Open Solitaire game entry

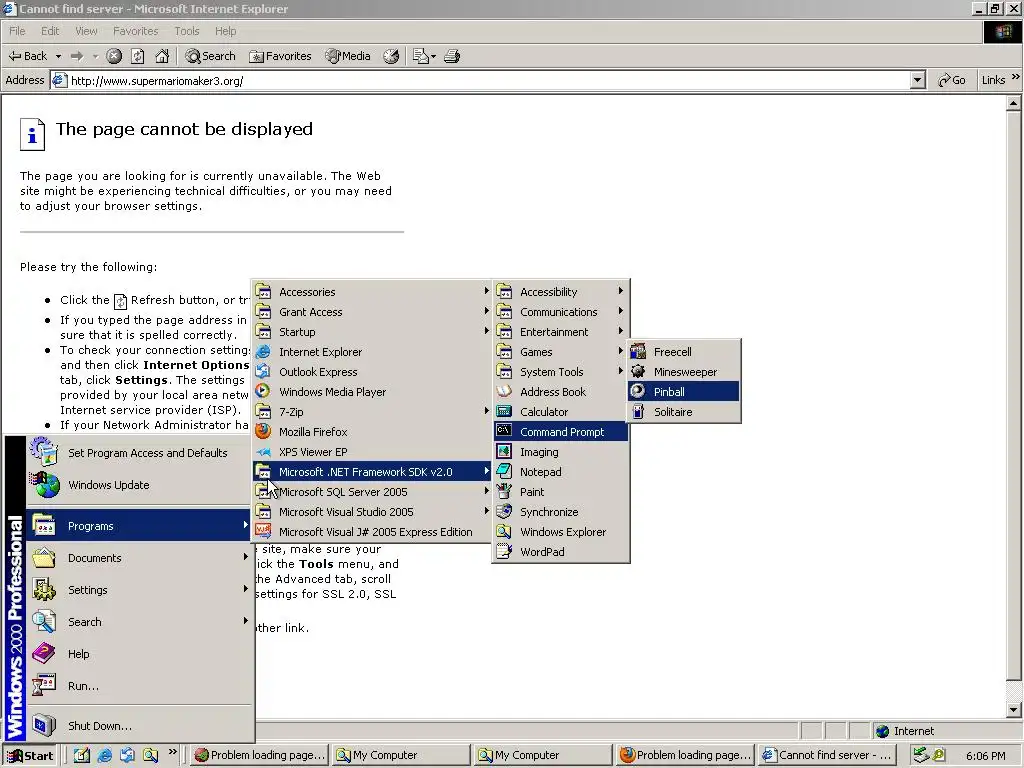(x=683, y=412)
